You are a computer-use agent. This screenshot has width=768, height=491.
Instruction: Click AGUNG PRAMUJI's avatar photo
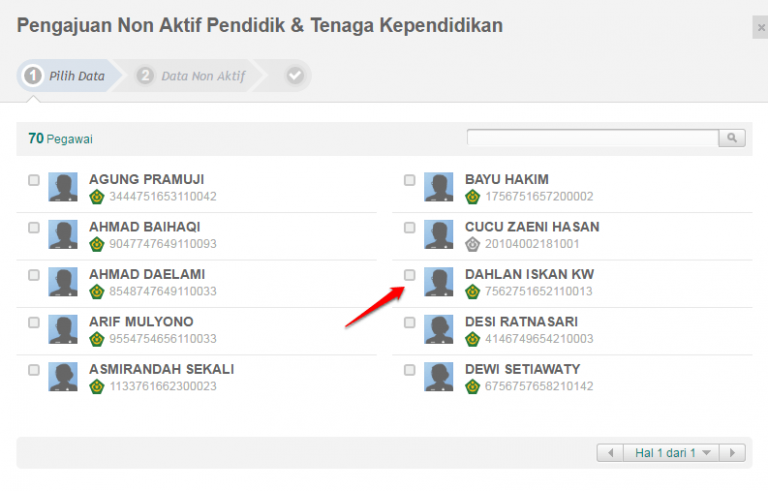click(63, 187)
